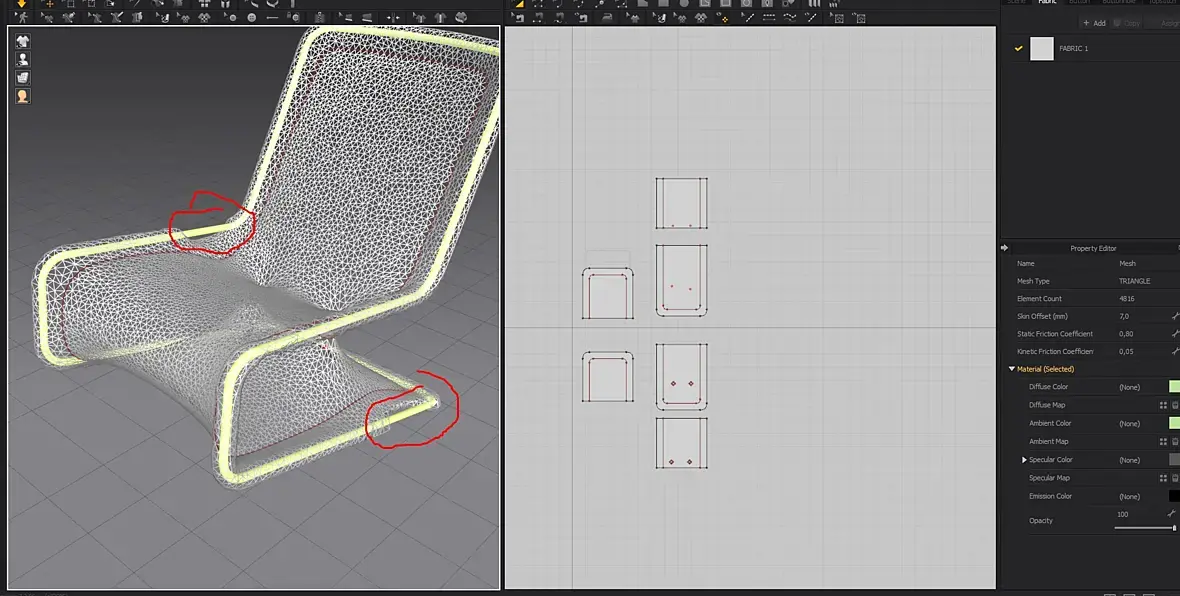Toggle the FABRIC 1 checkmark
1180x596 pixels.
click(x=1018, y=48)
